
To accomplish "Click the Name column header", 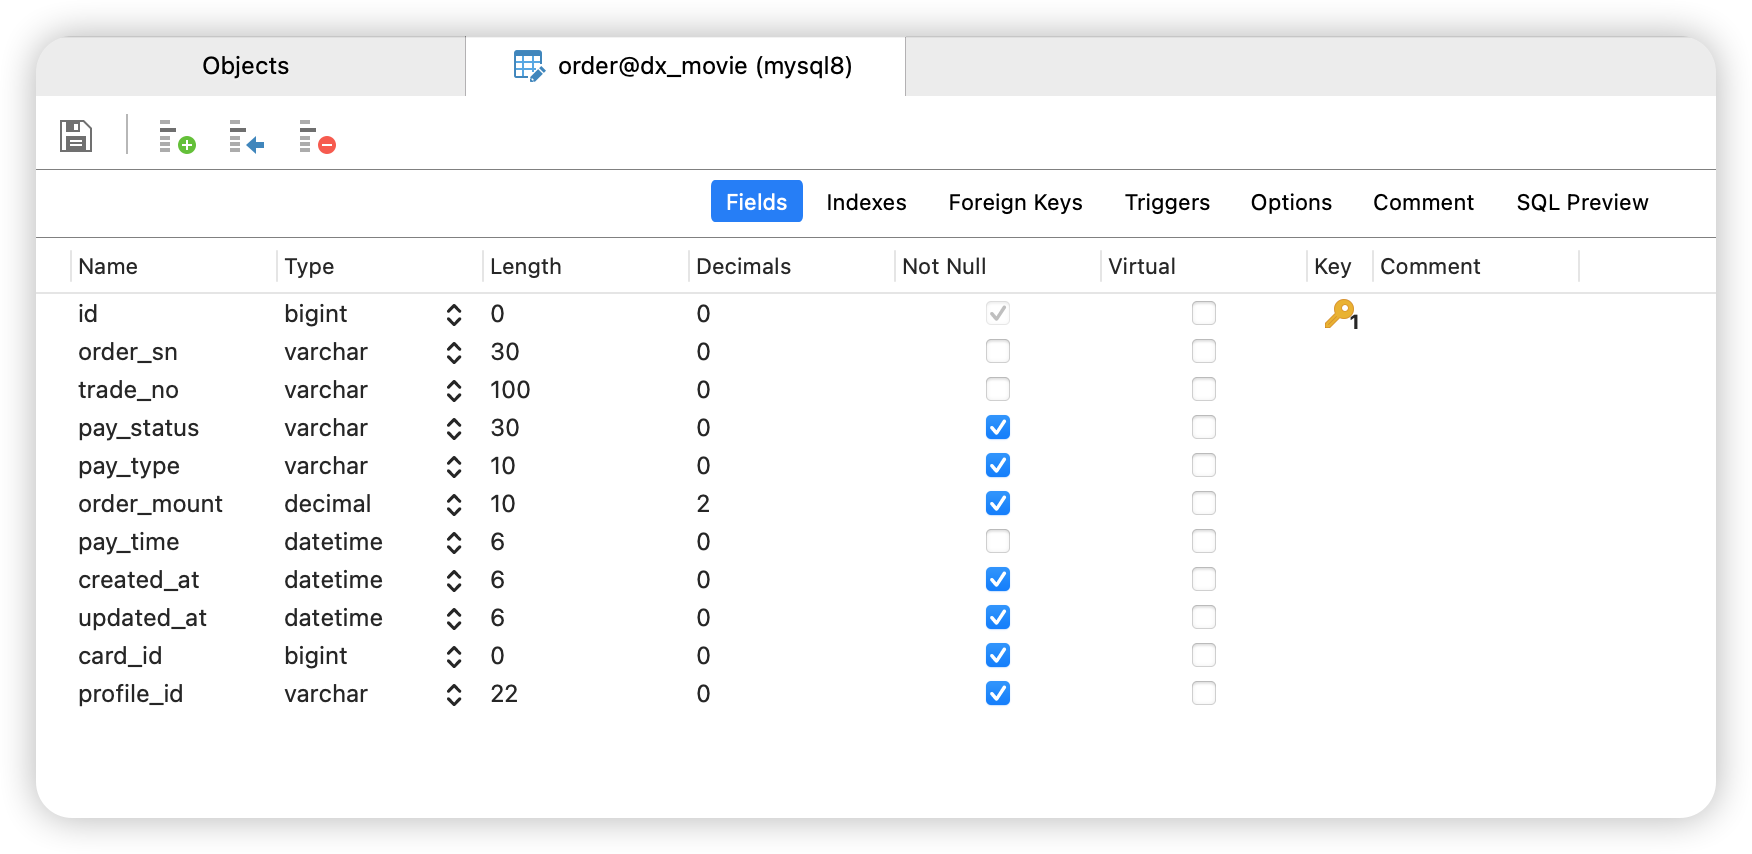I will point(173,266).
